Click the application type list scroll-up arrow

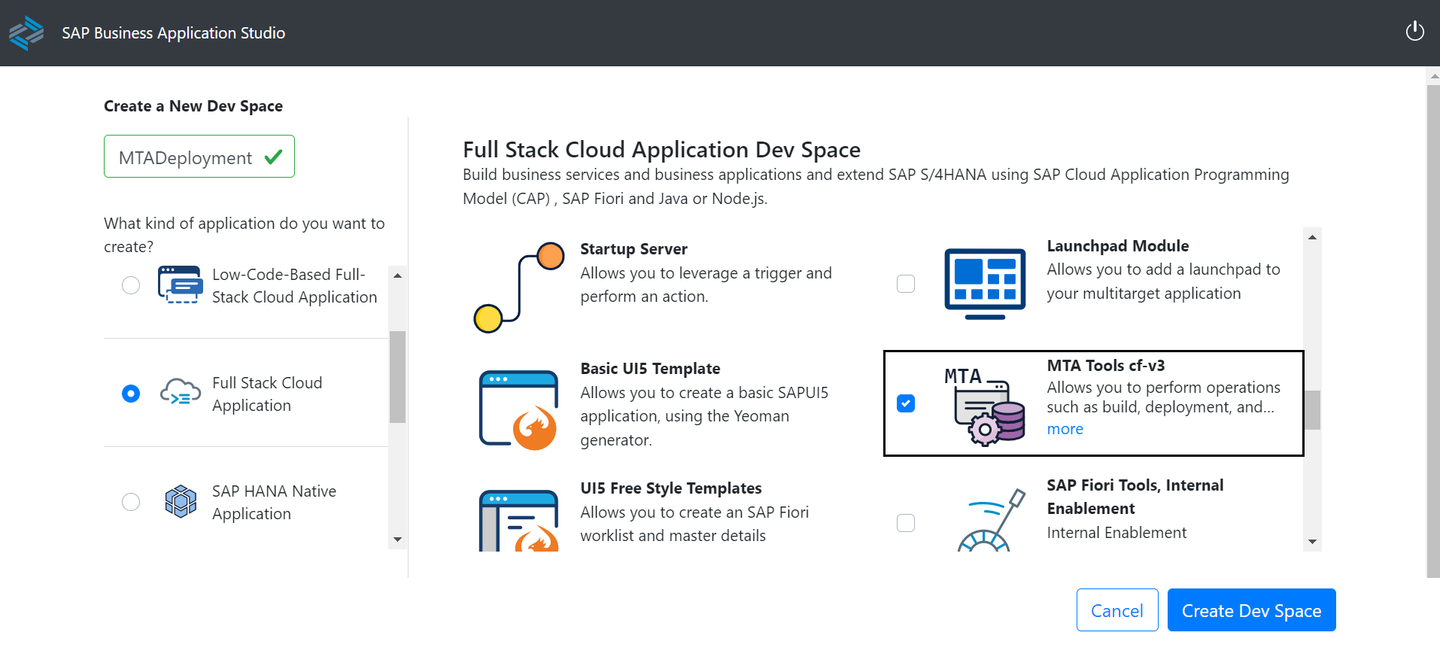point(397,275)
